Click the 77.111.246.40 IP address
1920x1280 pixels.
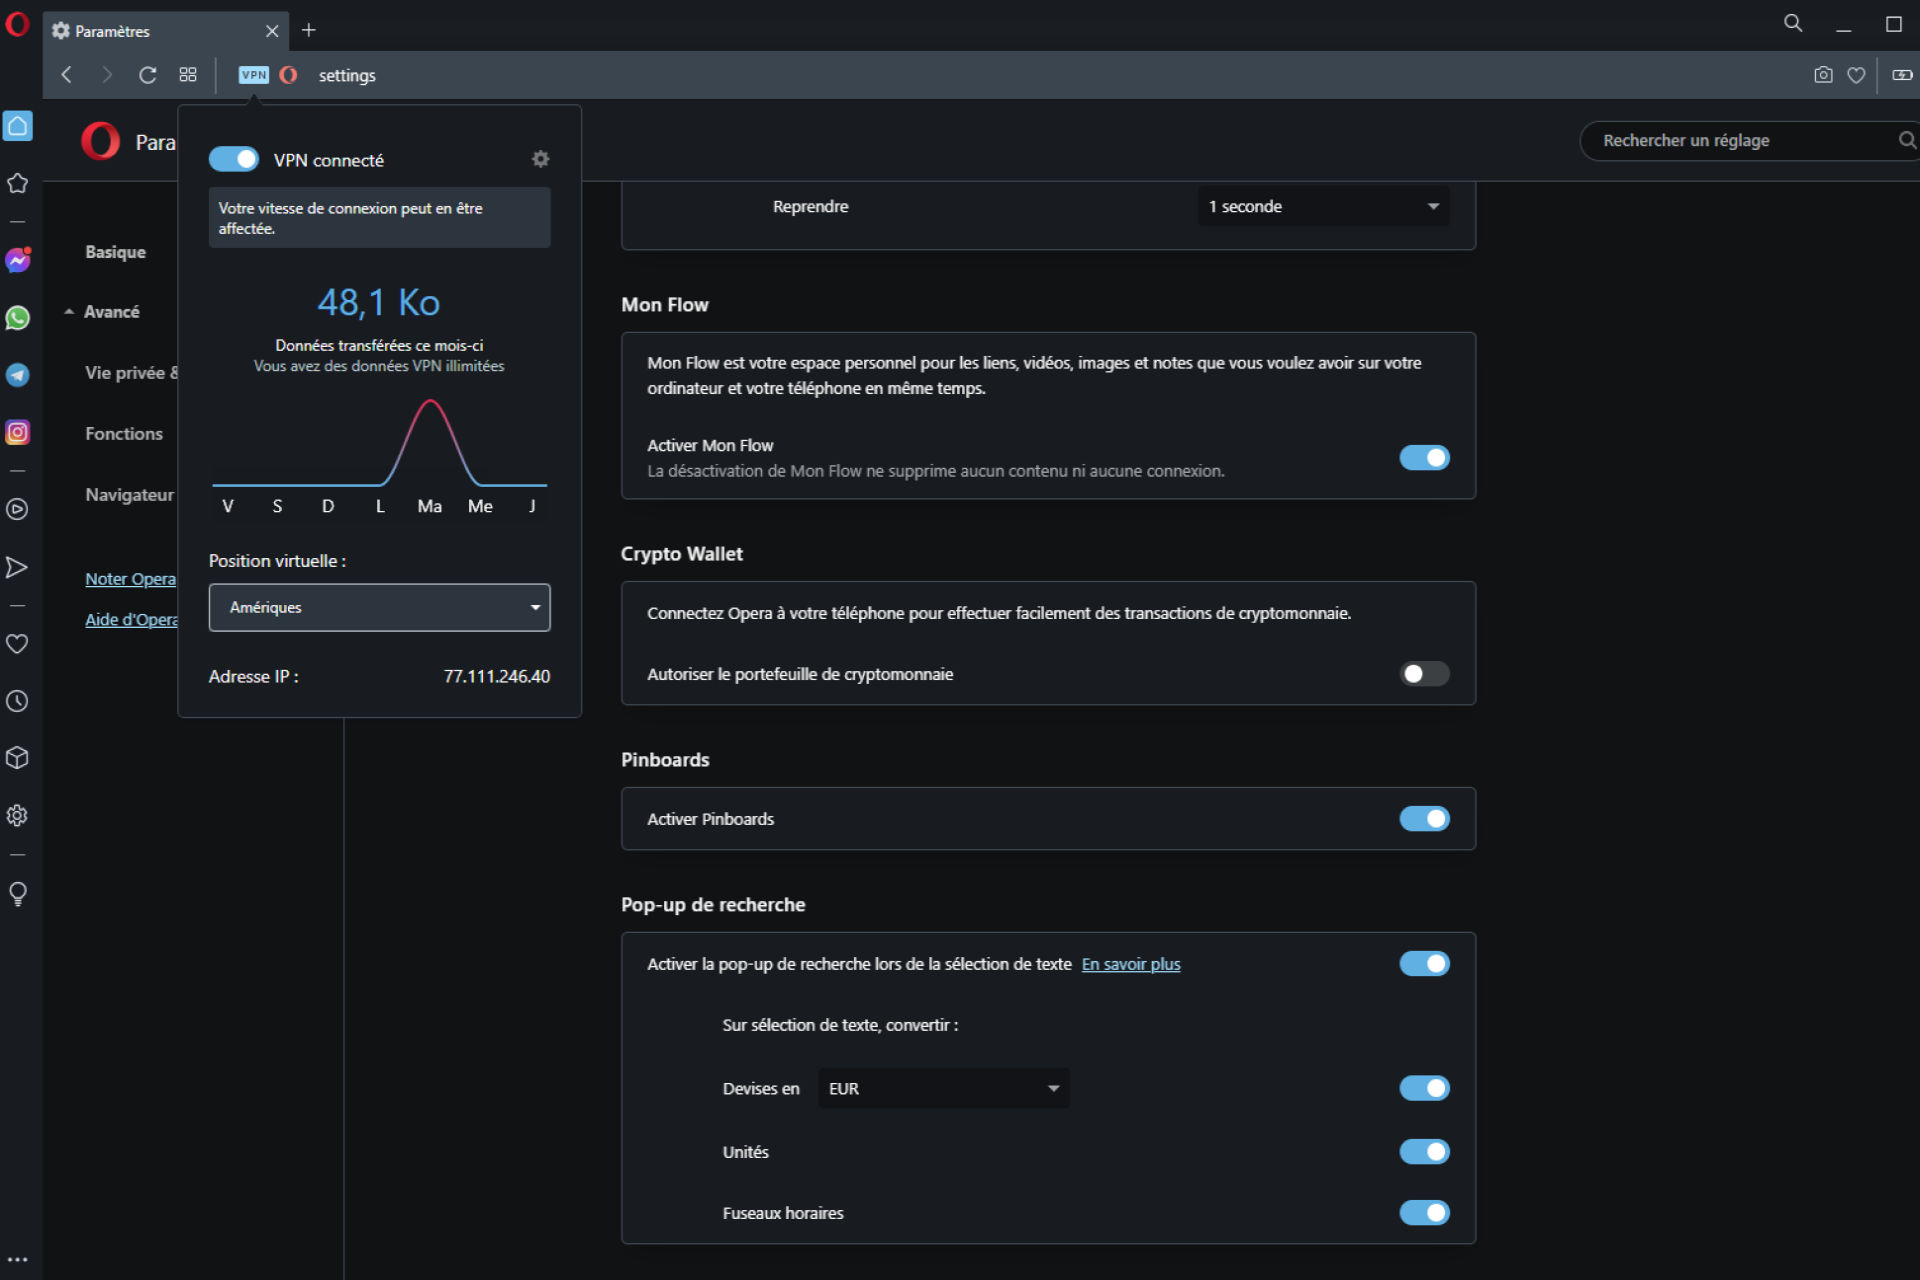coord(497,677)
